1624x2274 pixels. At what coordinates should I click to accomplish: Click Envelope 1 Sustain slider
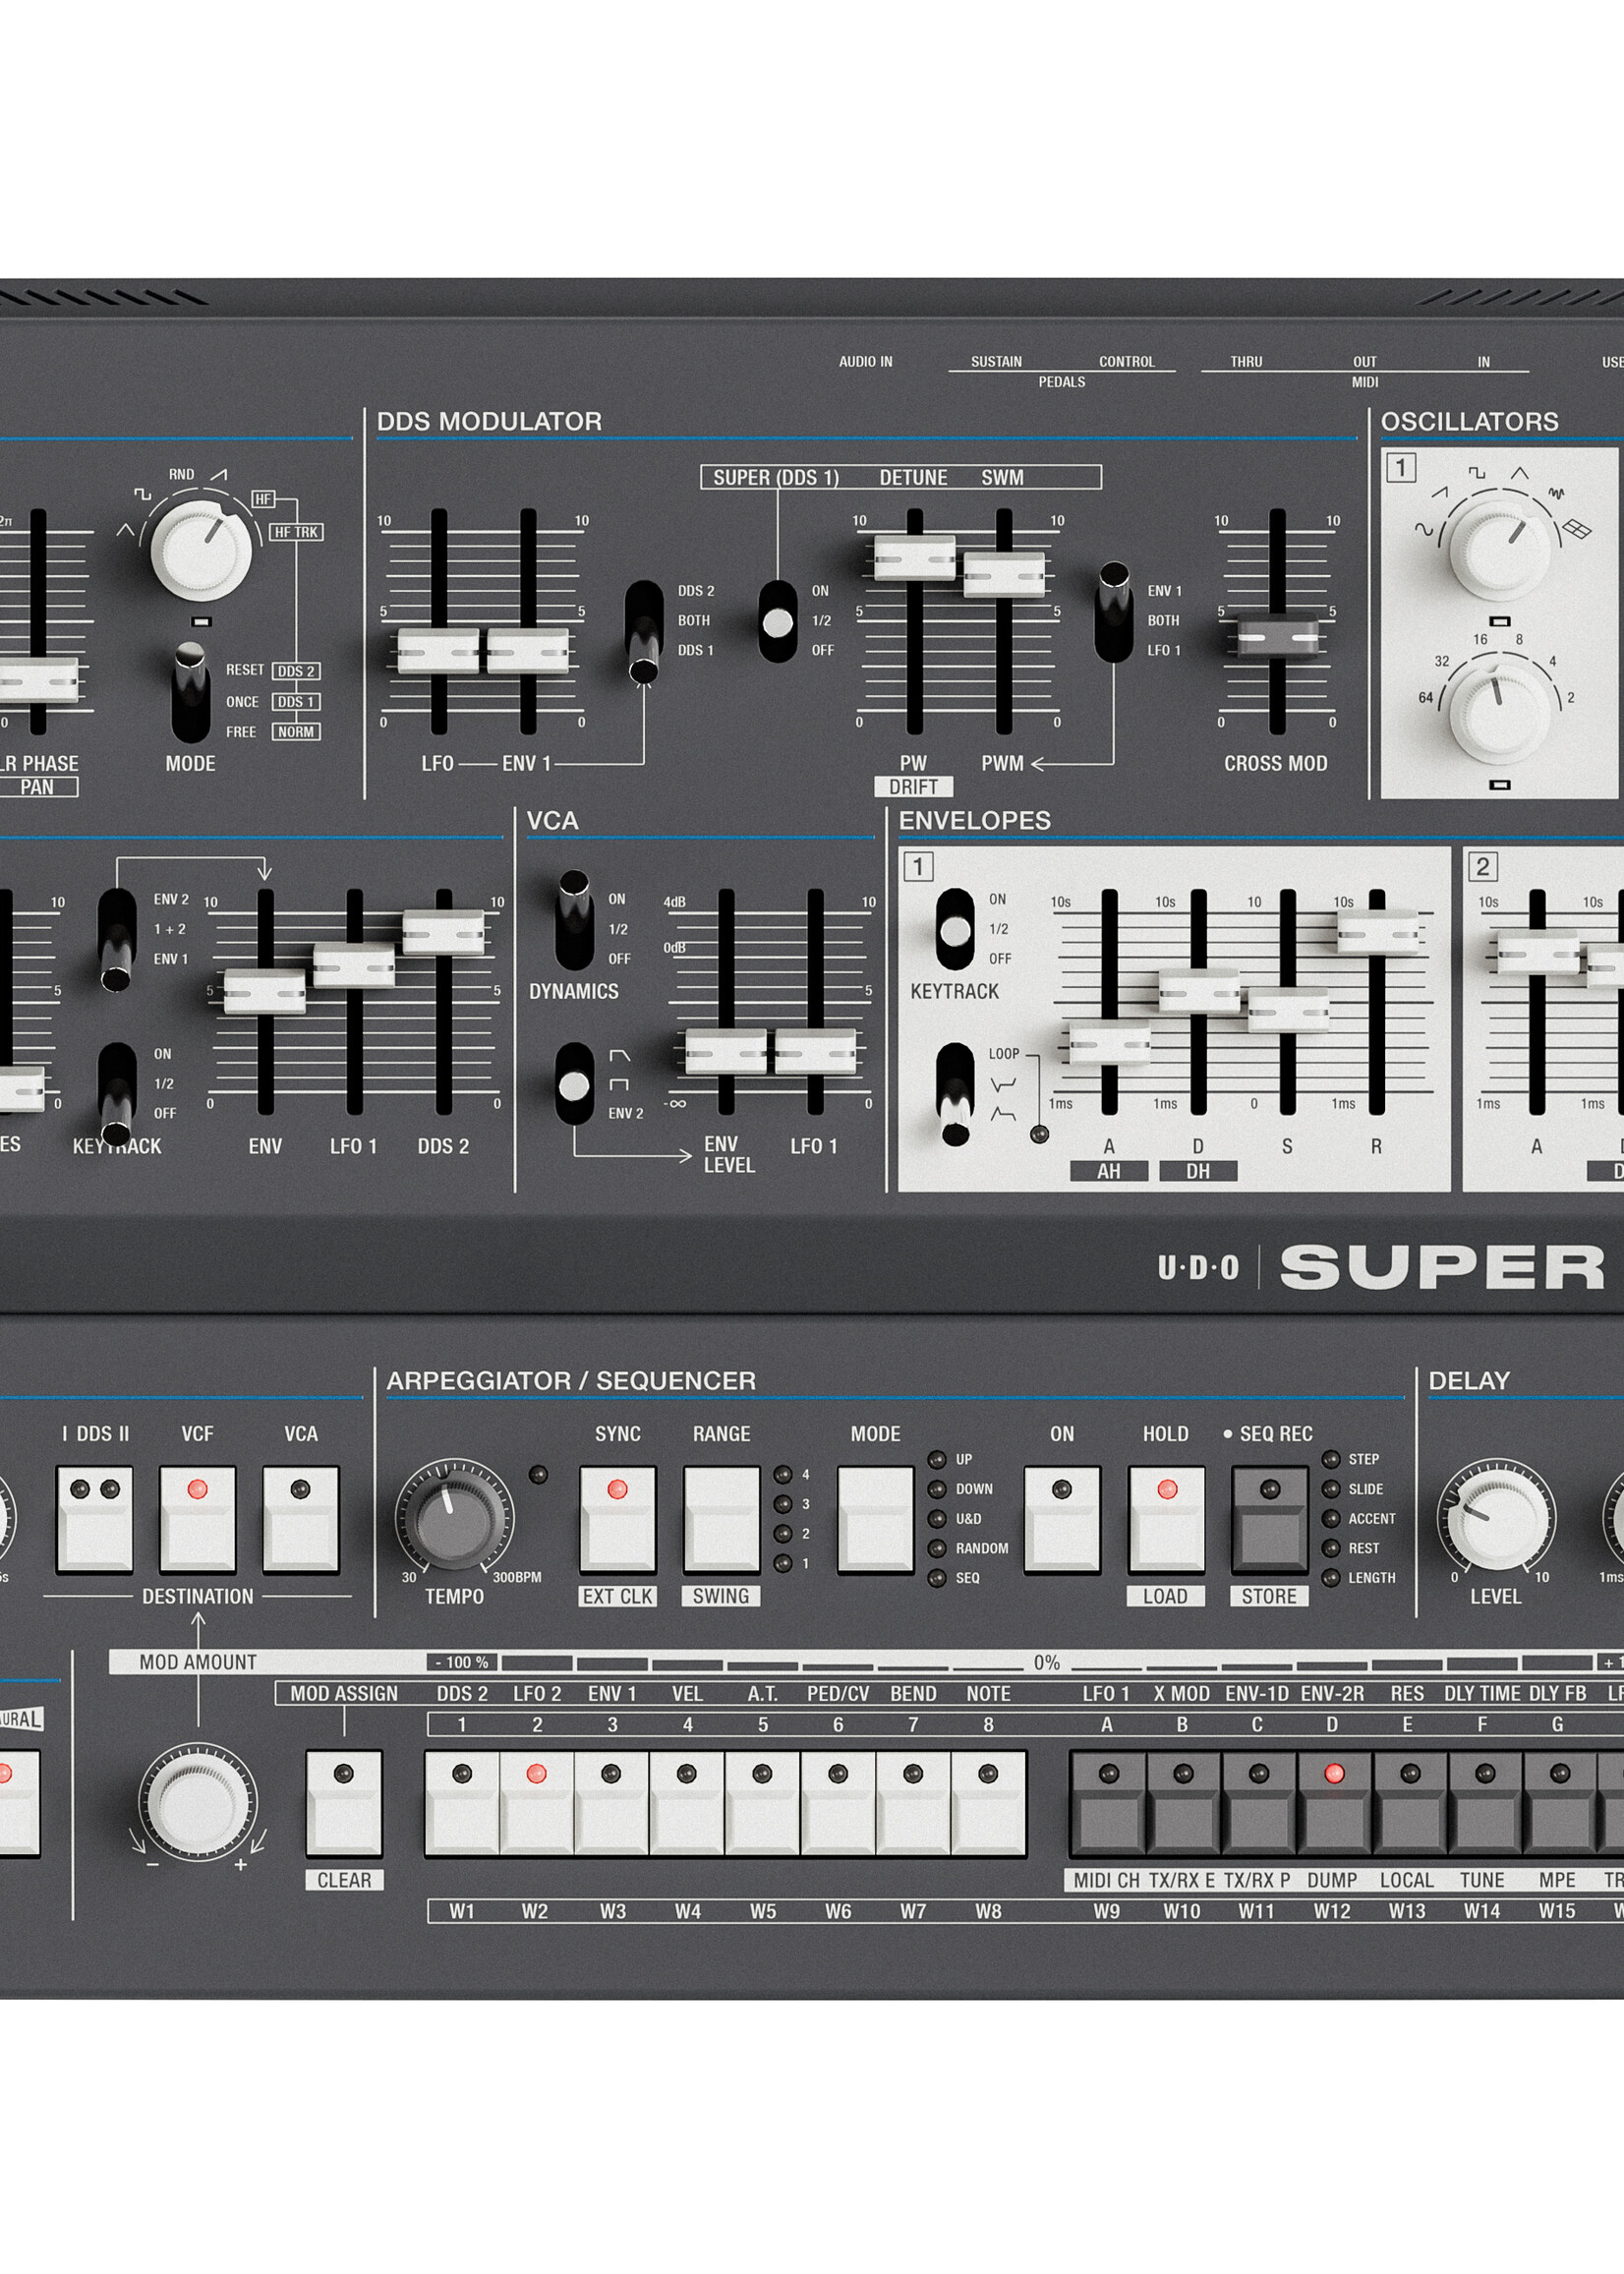(1288, 1008)
